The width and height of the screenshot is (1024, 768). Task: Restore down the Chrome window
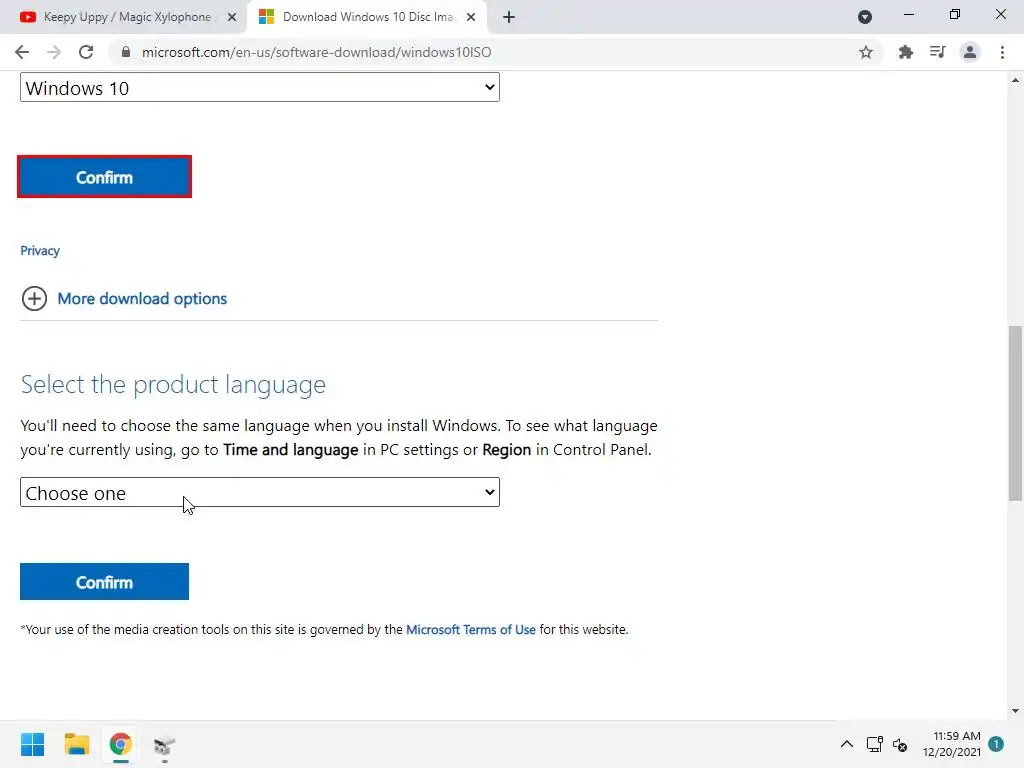(x=955, y=14)
